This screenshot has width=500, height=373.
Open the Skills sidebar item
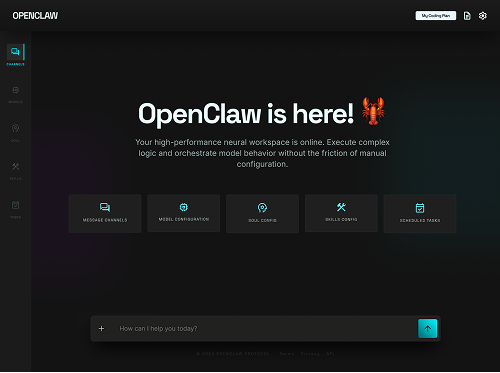click(x=15, y=171)
